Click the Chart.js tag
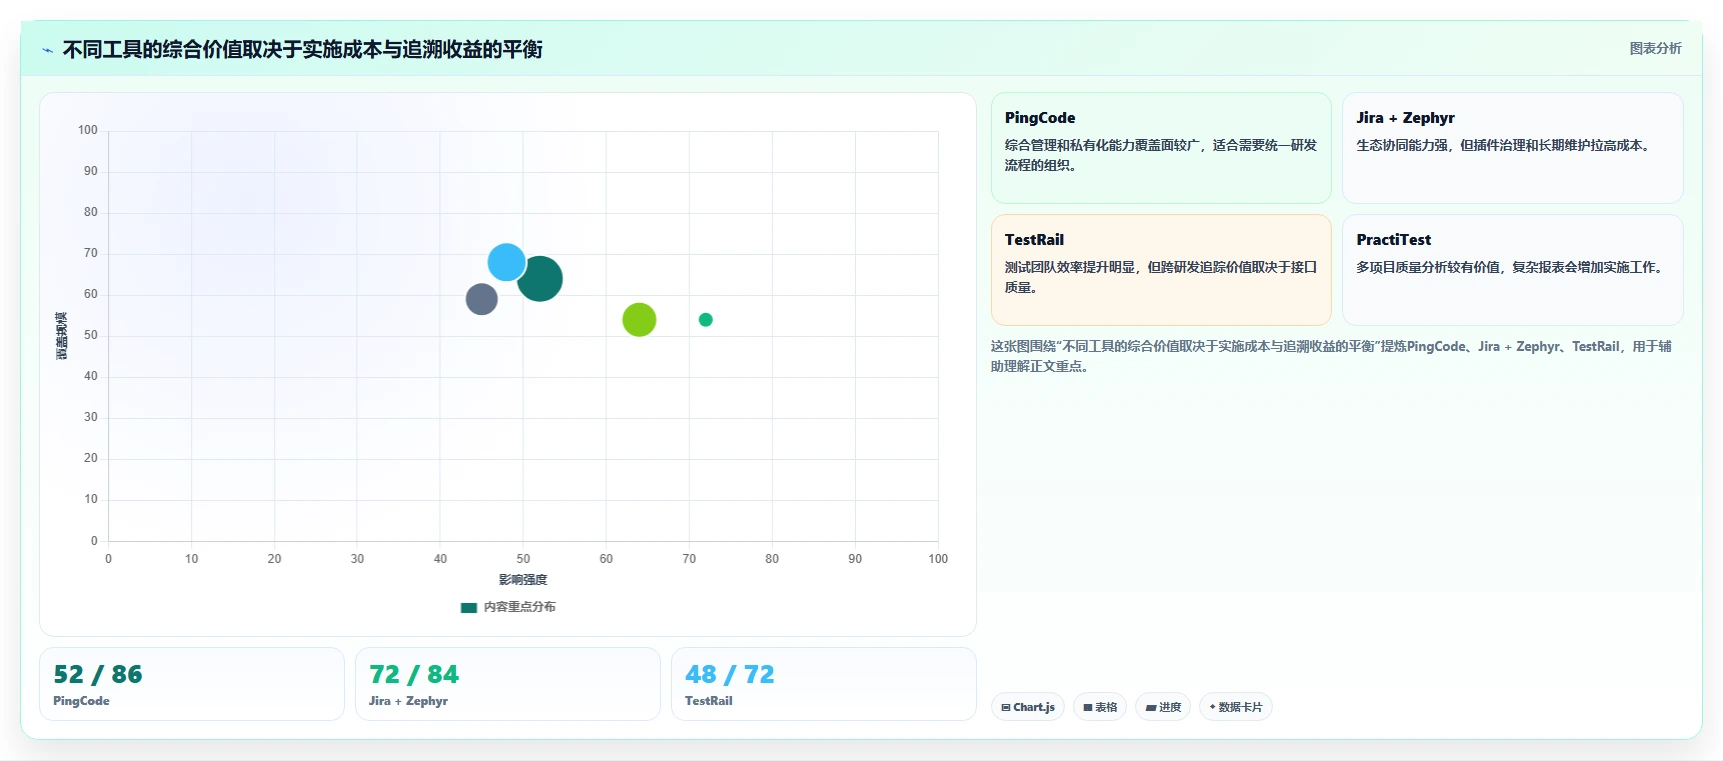Image resolution: width=1723 pixels, height=761 pixels. pos(1028,707)
